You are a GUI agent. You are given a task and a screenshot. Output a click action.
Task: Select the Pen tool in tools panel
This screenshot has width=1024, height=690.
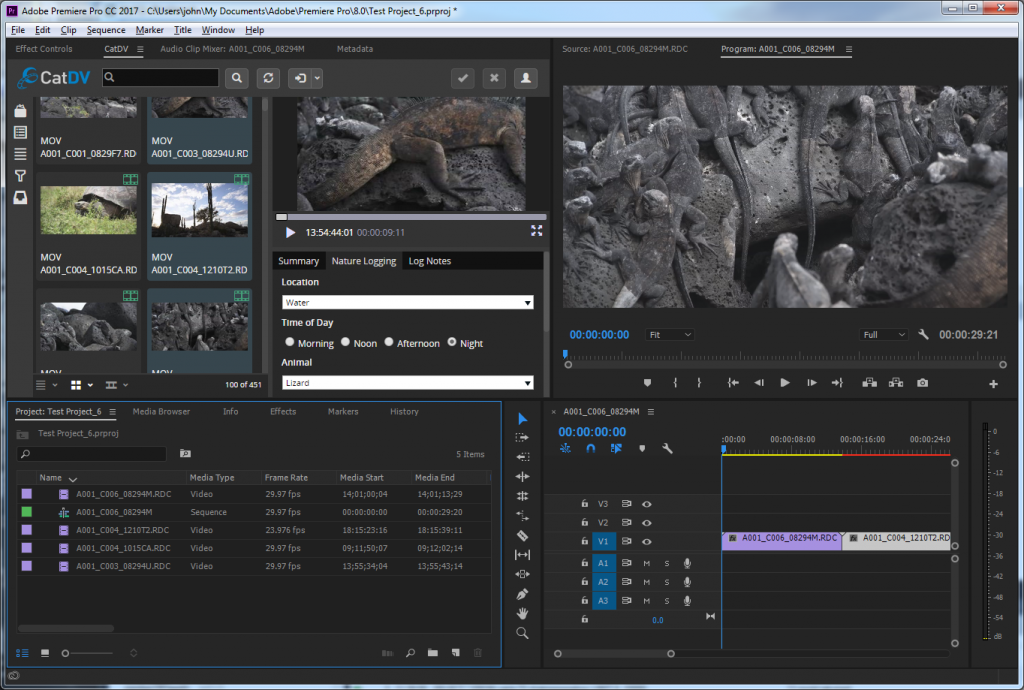[x=522, y=594]
